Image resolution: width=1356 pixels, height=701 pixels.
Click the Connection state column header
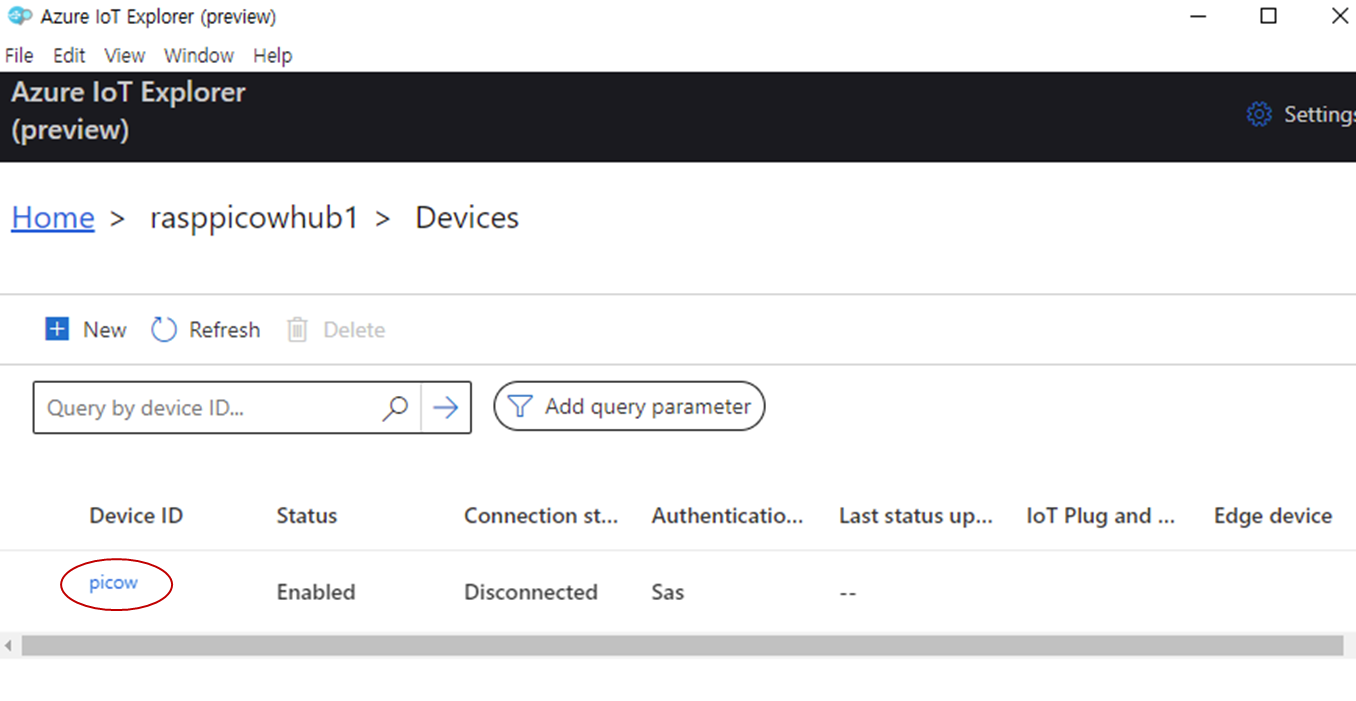540,516
